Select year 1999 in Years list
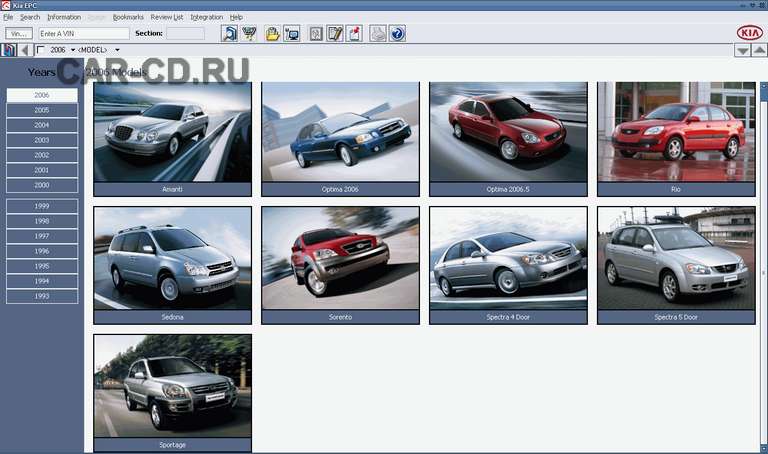The image size is (768, 454). pos(42,206)
